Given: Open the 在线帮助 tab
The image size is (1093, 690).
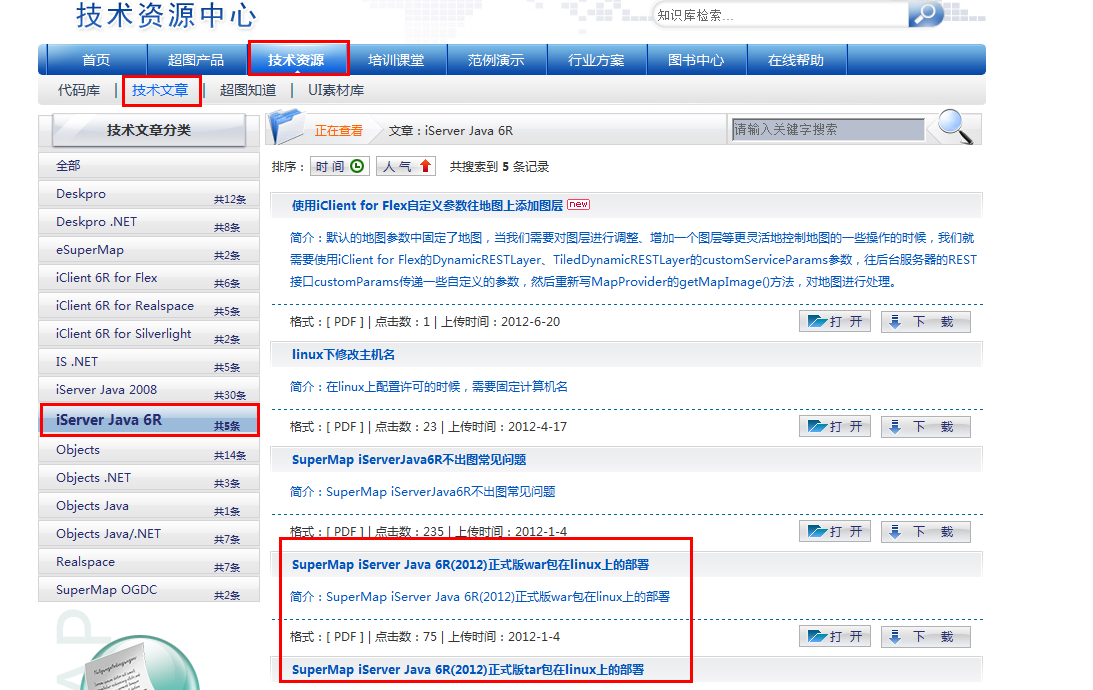Looking at the screenshot, I should click(796, 60).
